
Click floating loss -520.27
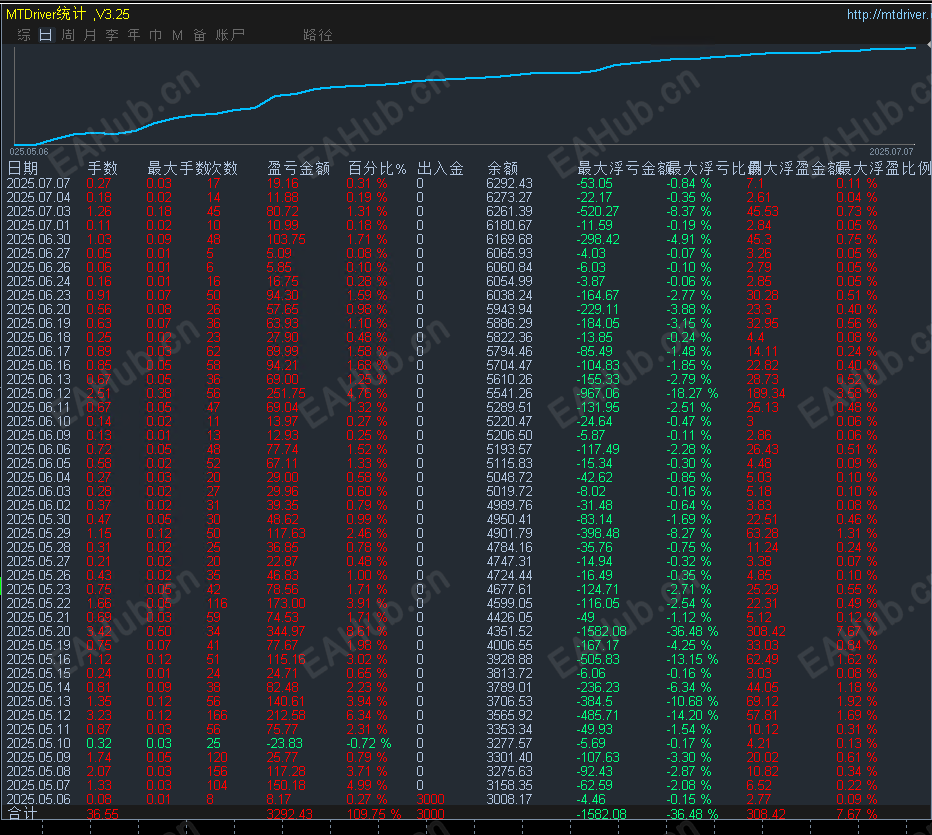click(x=598, y=211)
